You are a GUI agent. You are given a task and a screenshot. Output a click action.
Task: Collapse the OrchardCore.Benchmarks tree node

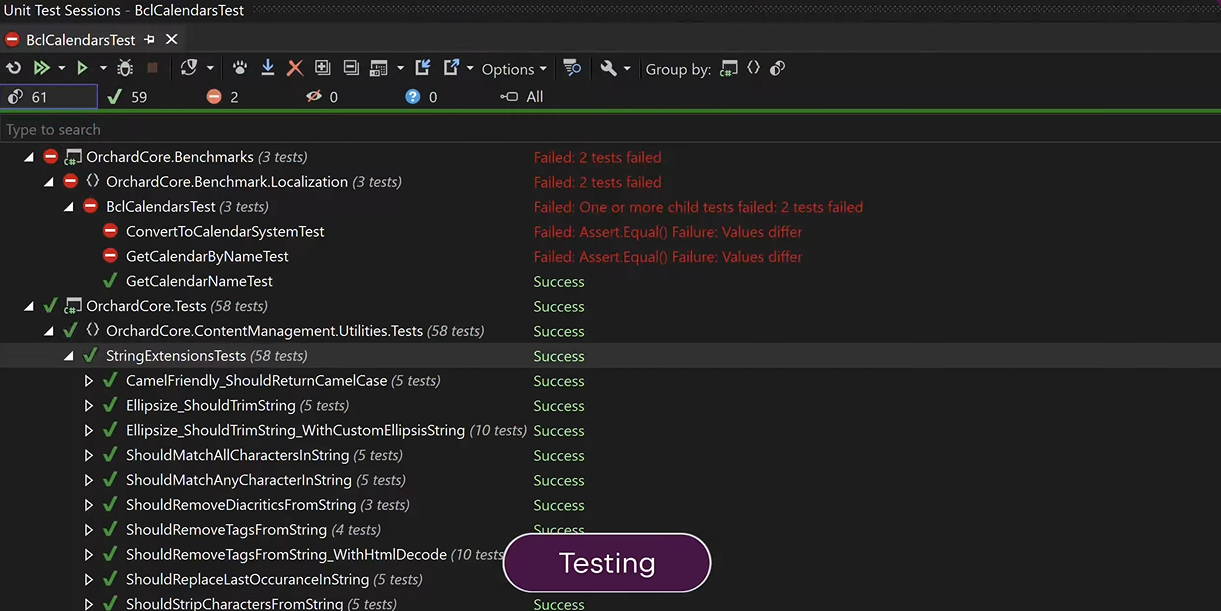pyautogui.click(x=28, y=157)
